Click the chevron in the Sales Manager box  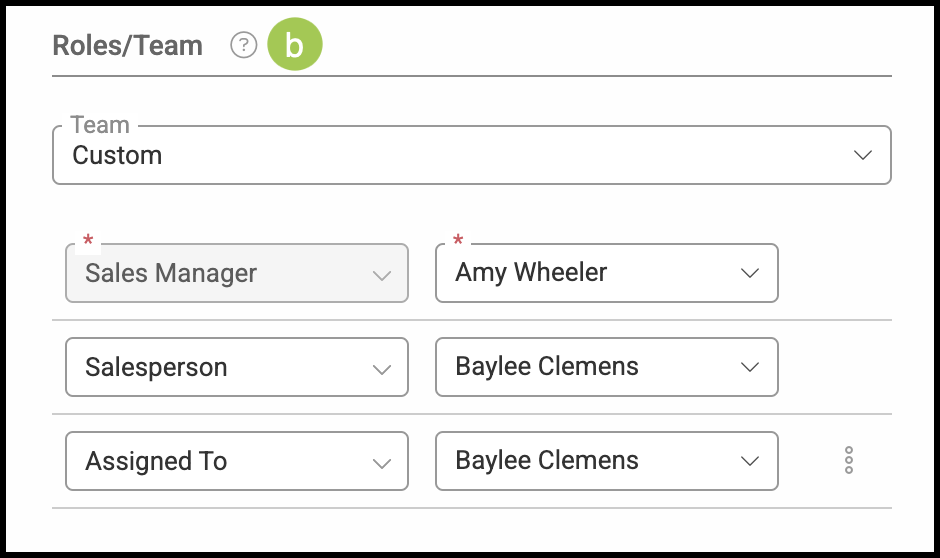[x=381, y=275]
